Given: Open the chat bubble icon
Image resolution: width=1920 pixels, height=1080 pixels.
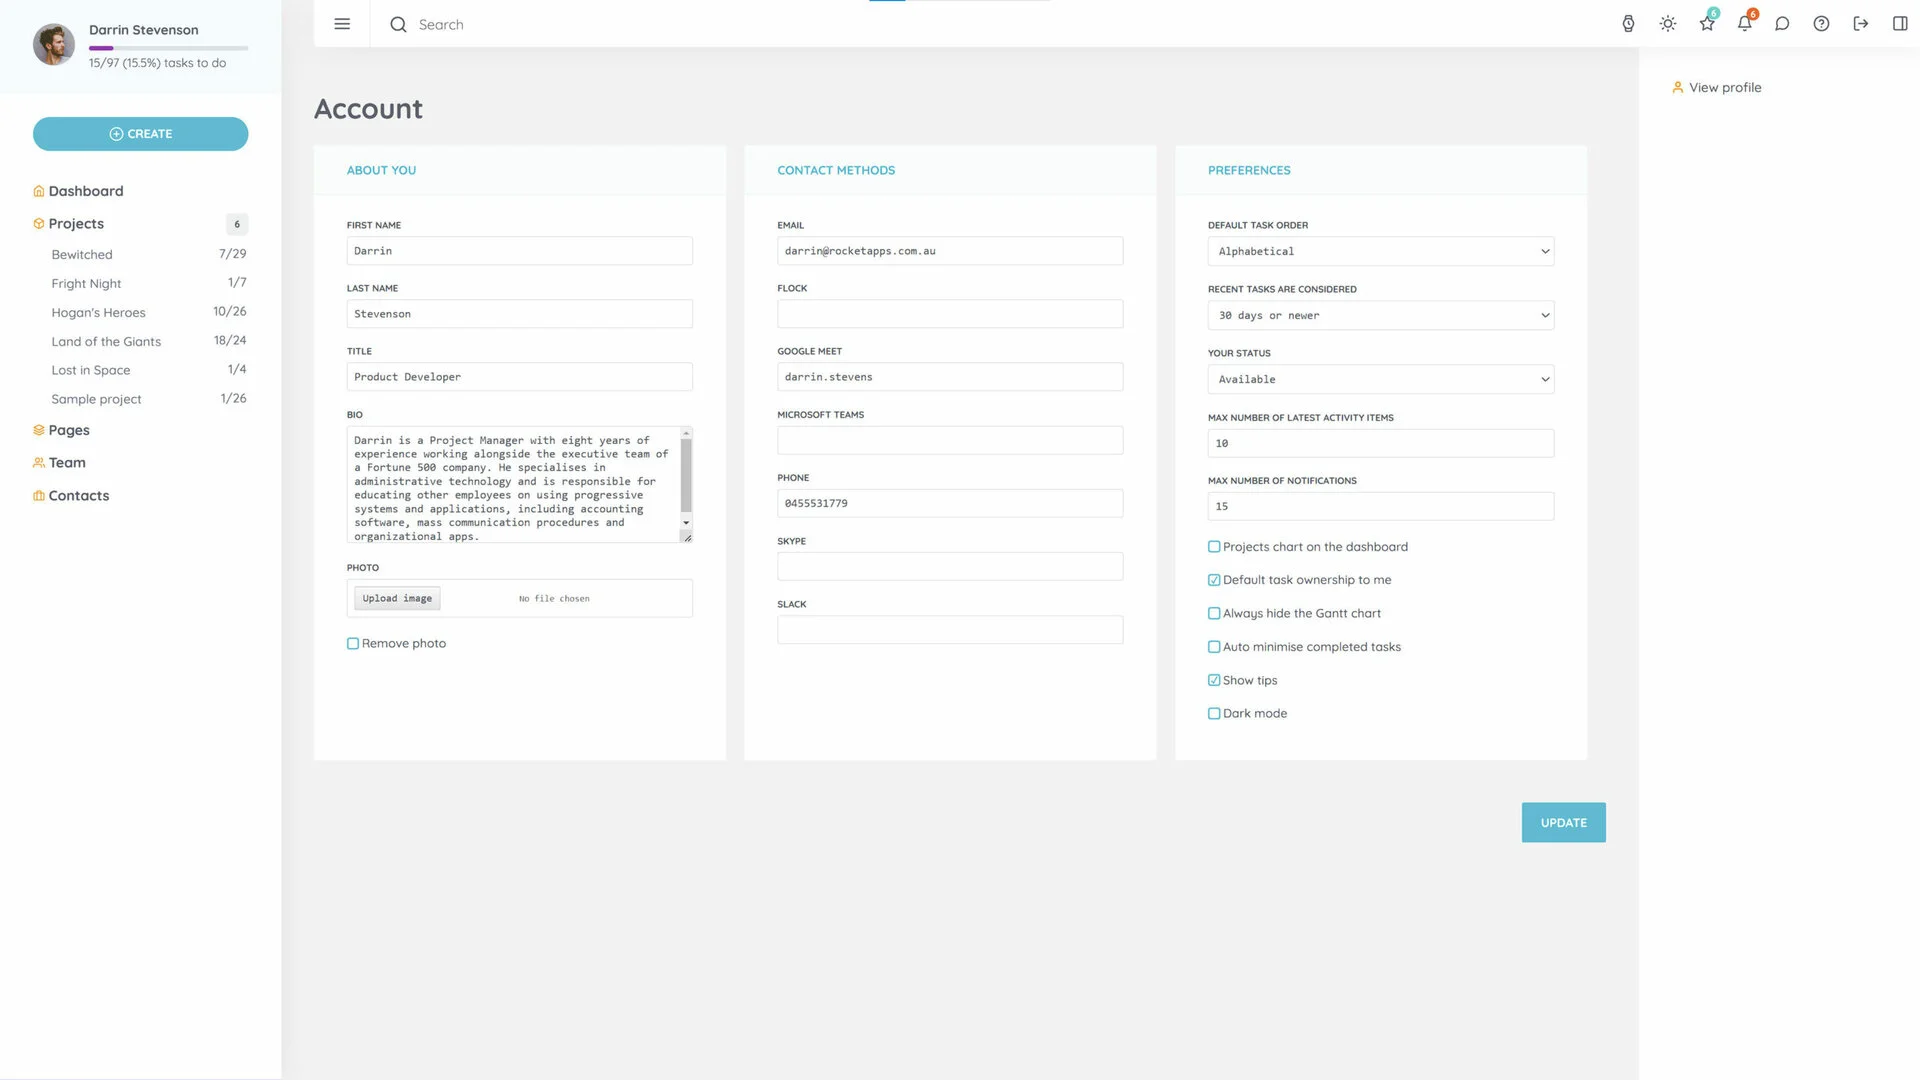Looking at the screenshot, I should pyautogui.click(x=1782, y=24).
